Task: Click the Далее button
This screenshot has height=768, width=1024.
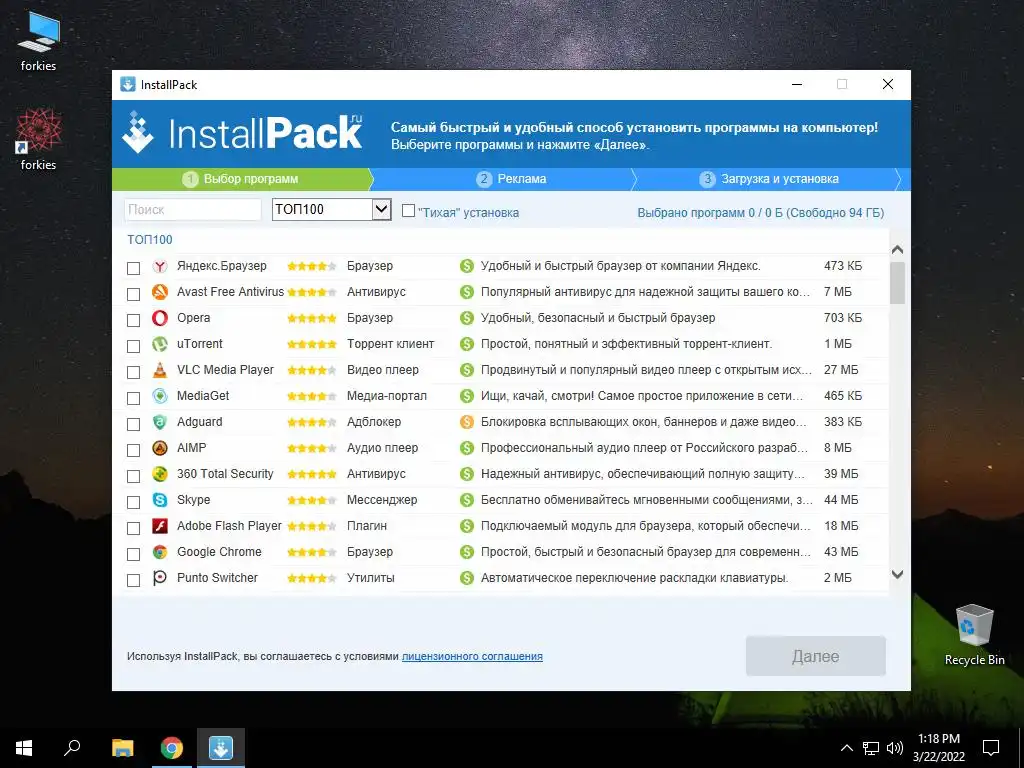Action: click(x=816, y=656)
